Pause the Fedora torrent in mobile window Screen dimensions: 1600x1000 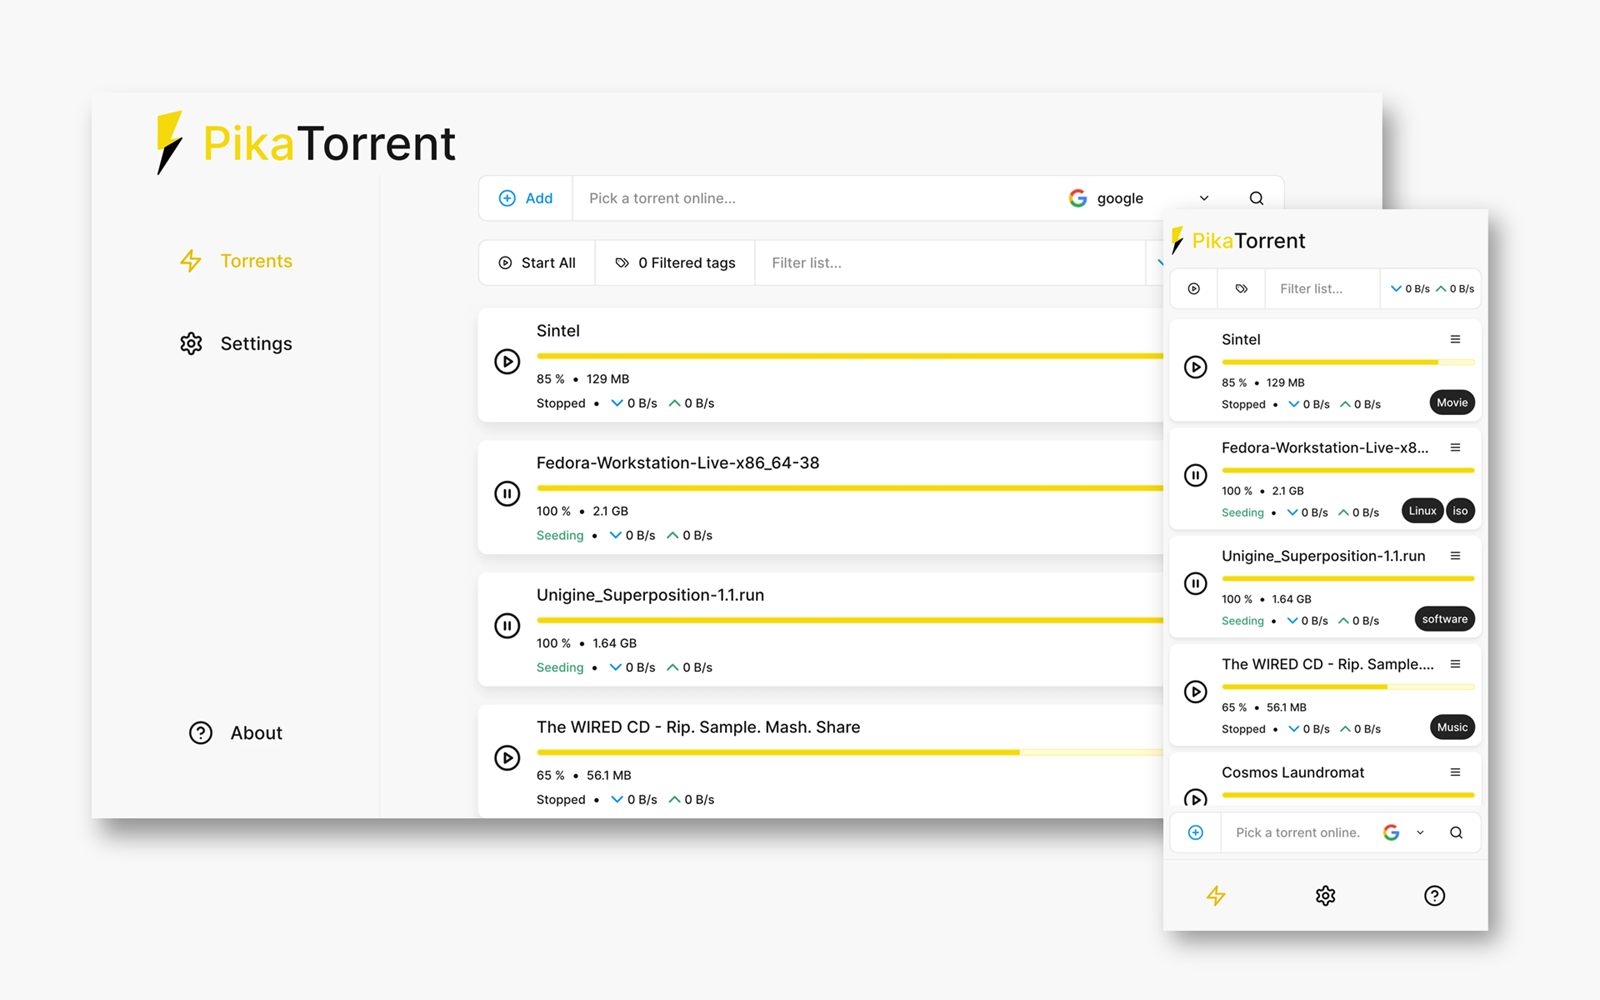[x=1195, y=475]
